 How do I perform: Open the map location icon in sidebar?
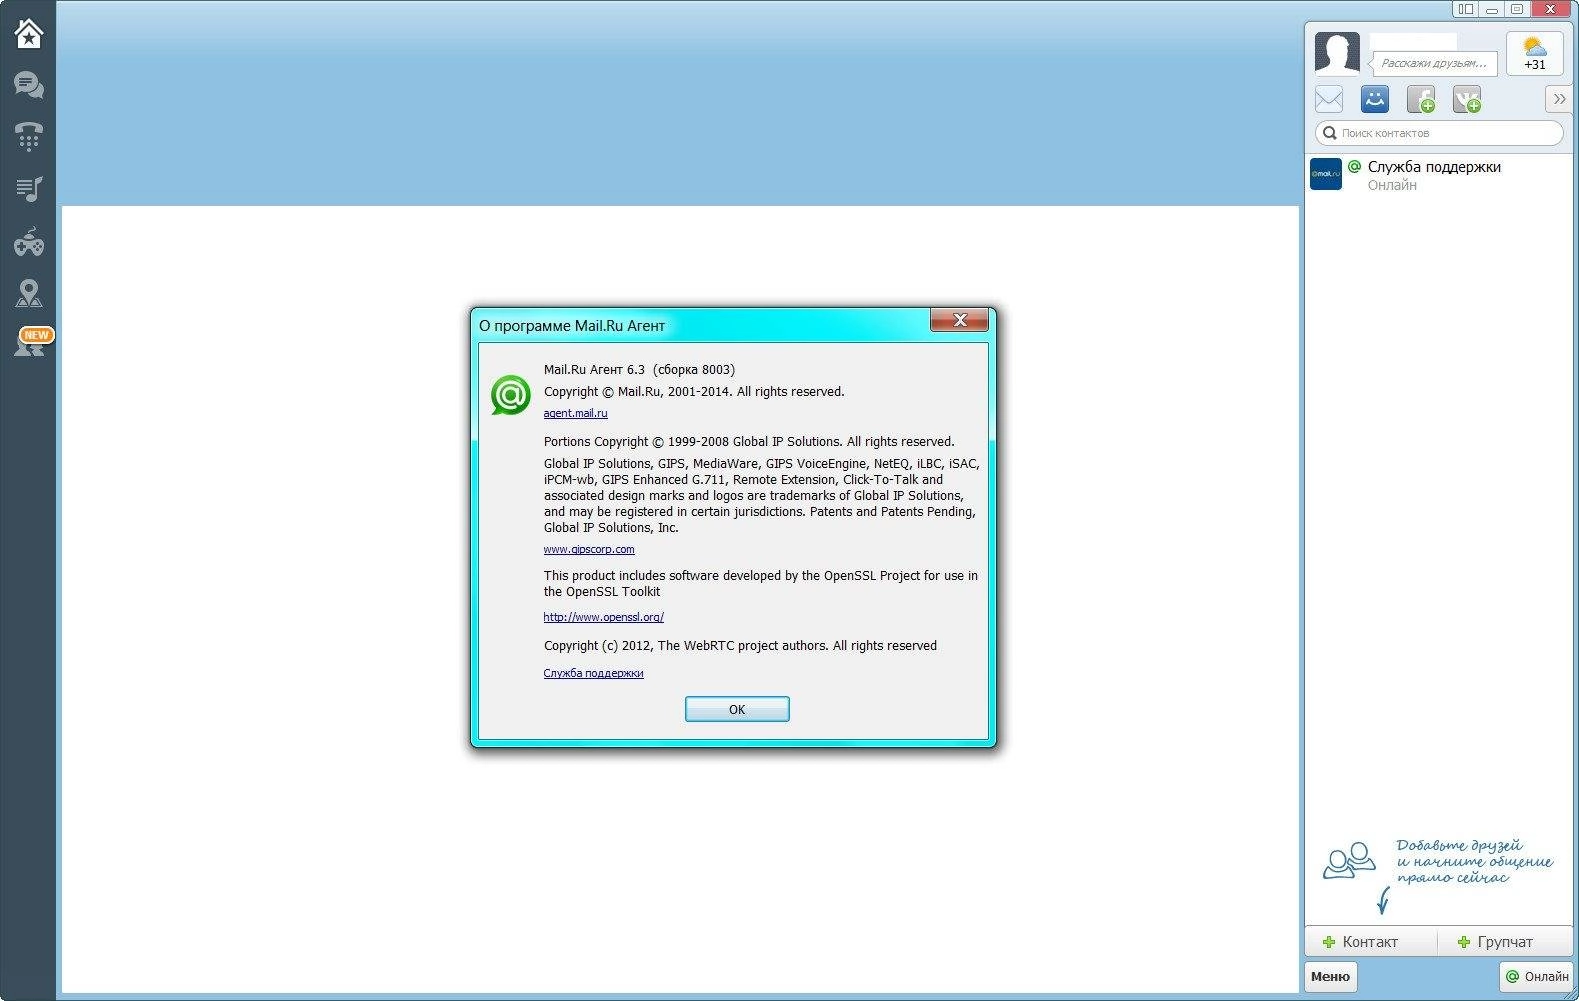pos(29,293)
